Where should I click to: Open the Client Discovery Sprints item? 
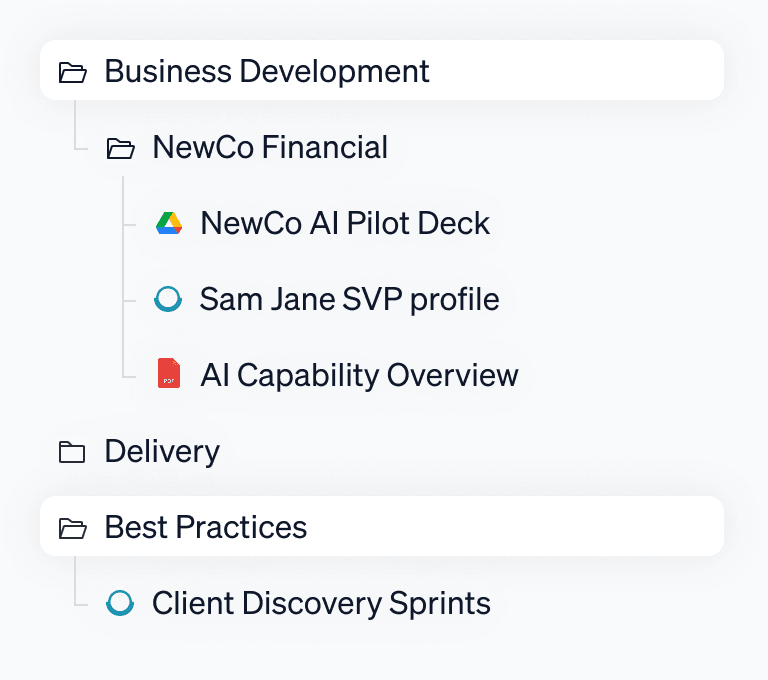(x=321, y=603)
